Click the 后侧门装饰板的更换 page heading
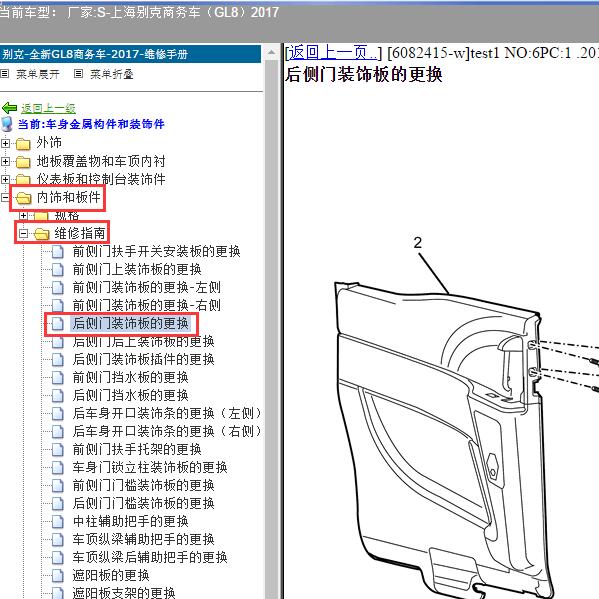This screenshot has height=599, width=599. 364,74
